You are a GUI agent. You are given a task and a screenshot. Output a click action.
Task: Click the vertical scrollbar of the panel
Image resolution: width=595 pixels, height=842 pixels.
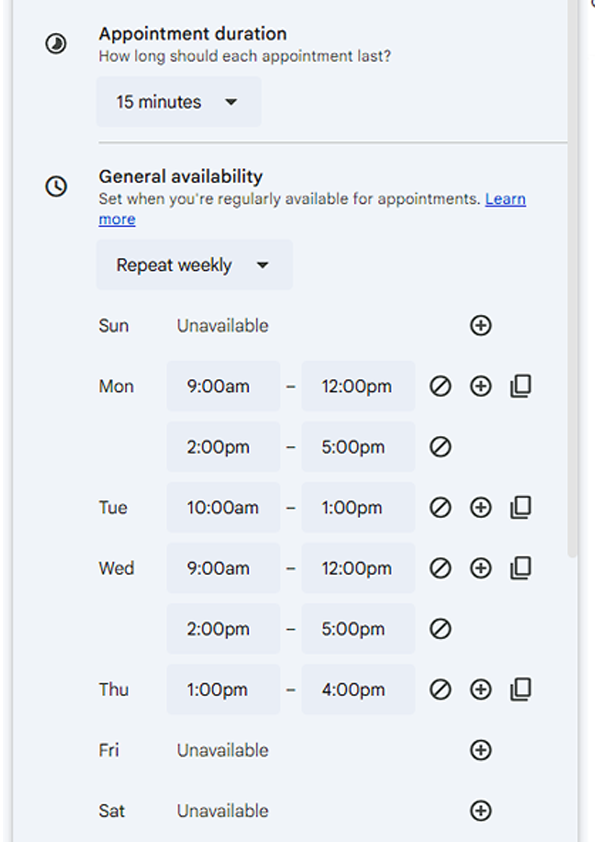[573, 279]
